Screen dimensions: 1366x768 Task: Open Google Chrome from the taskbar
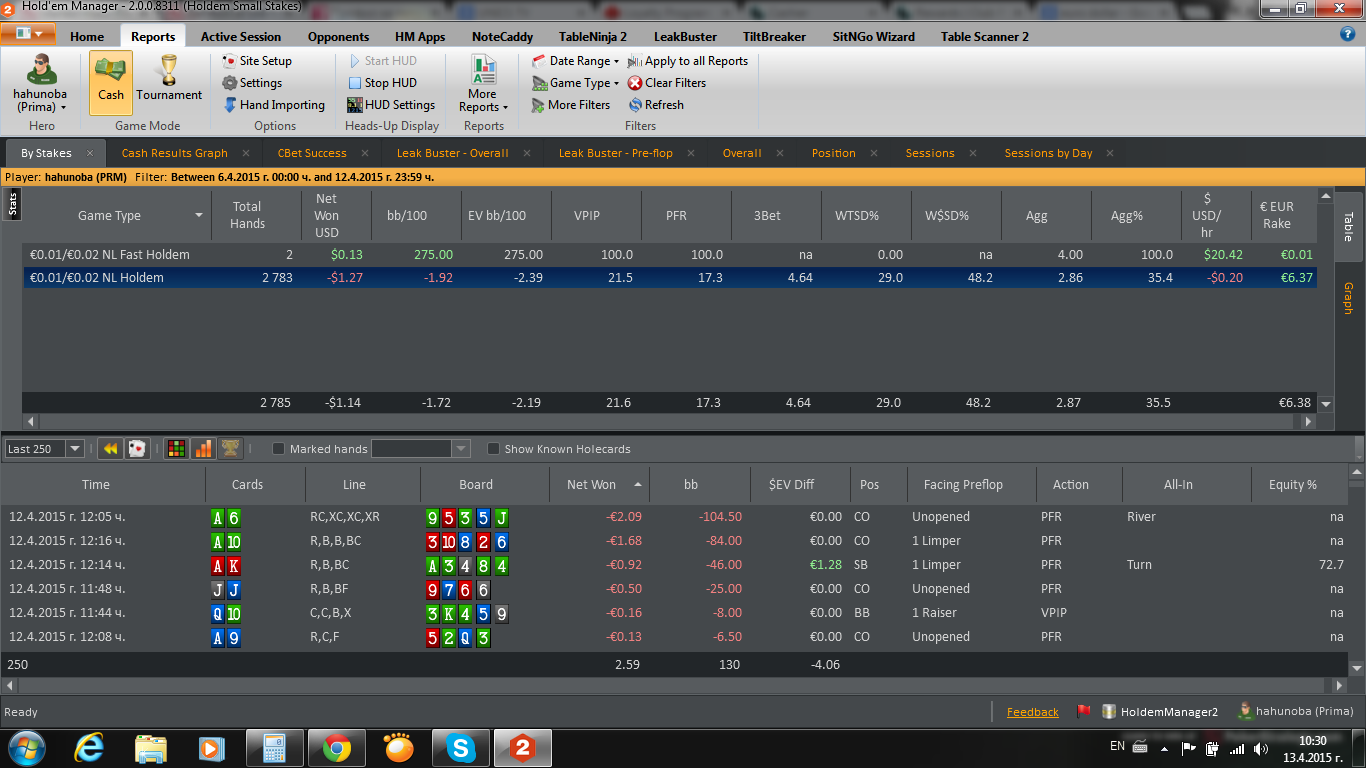click(x=336, y=748)
